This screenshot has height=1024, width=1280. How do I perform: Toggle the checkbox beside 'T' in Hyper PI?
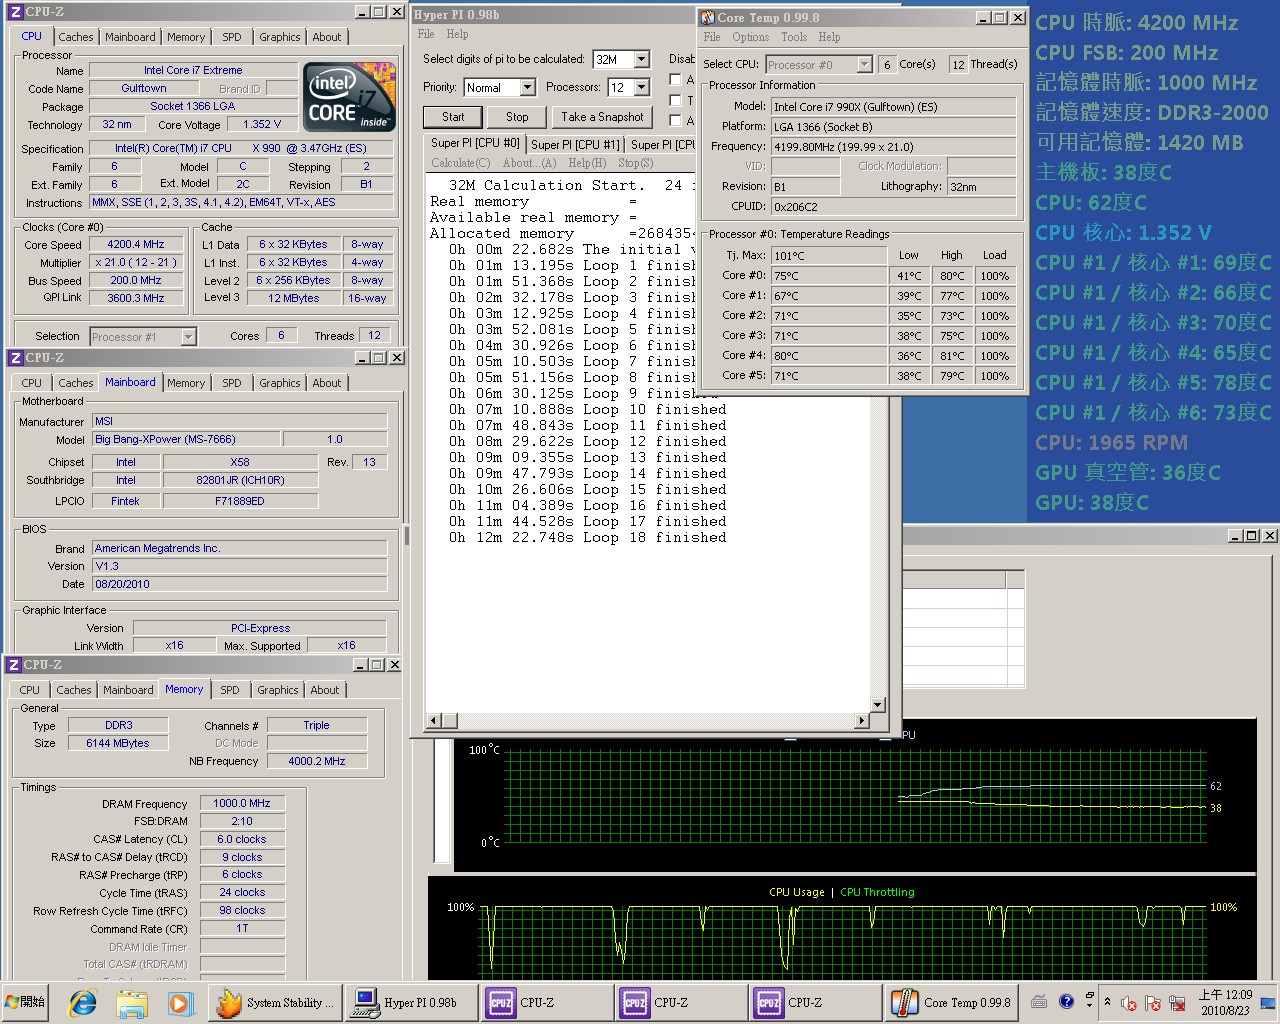click(x=675, y=100)
